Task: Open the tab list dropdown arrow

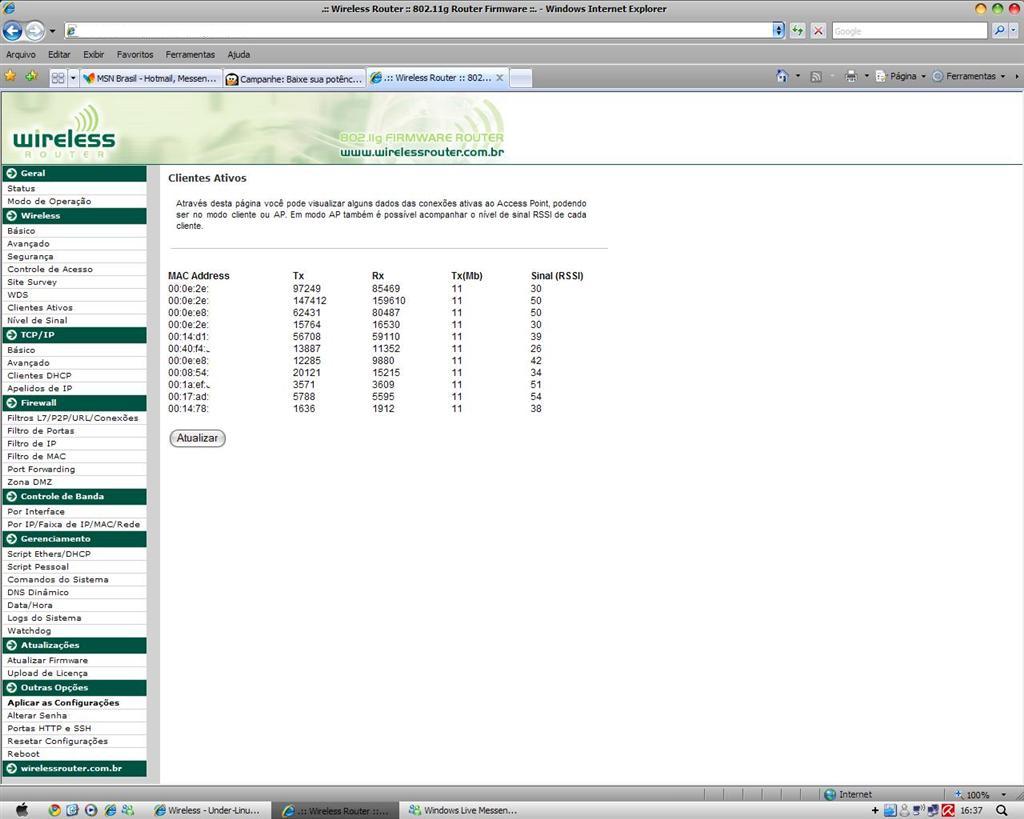Action: click(72, 78)
